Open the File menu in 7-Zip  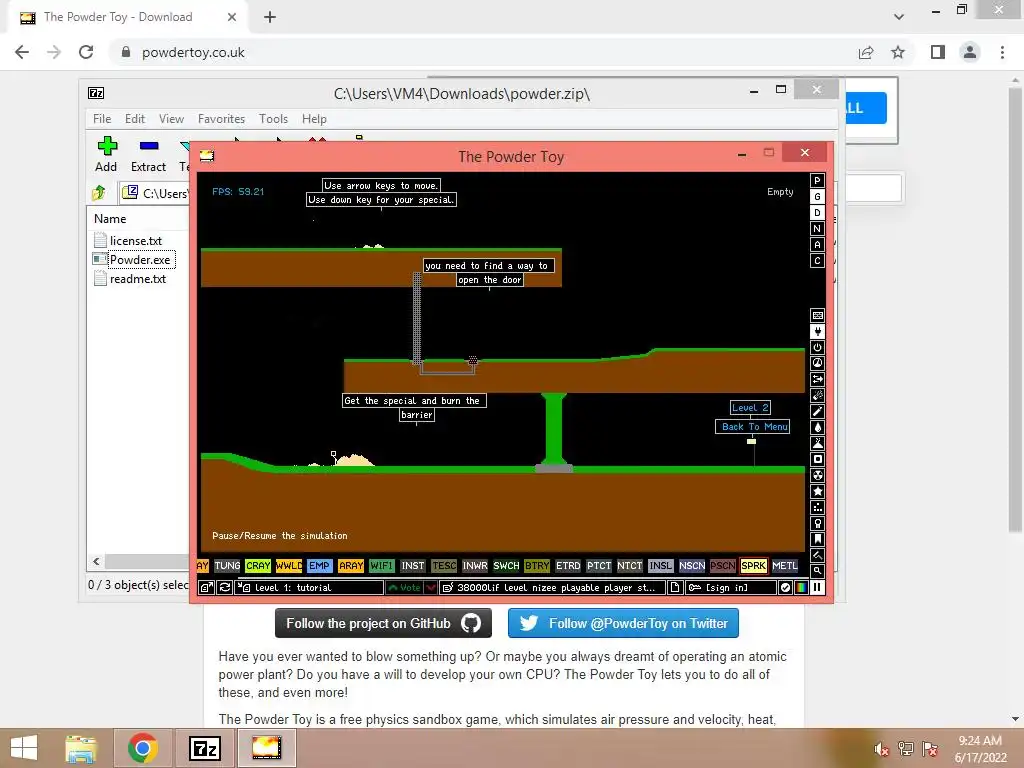(102, 119)
